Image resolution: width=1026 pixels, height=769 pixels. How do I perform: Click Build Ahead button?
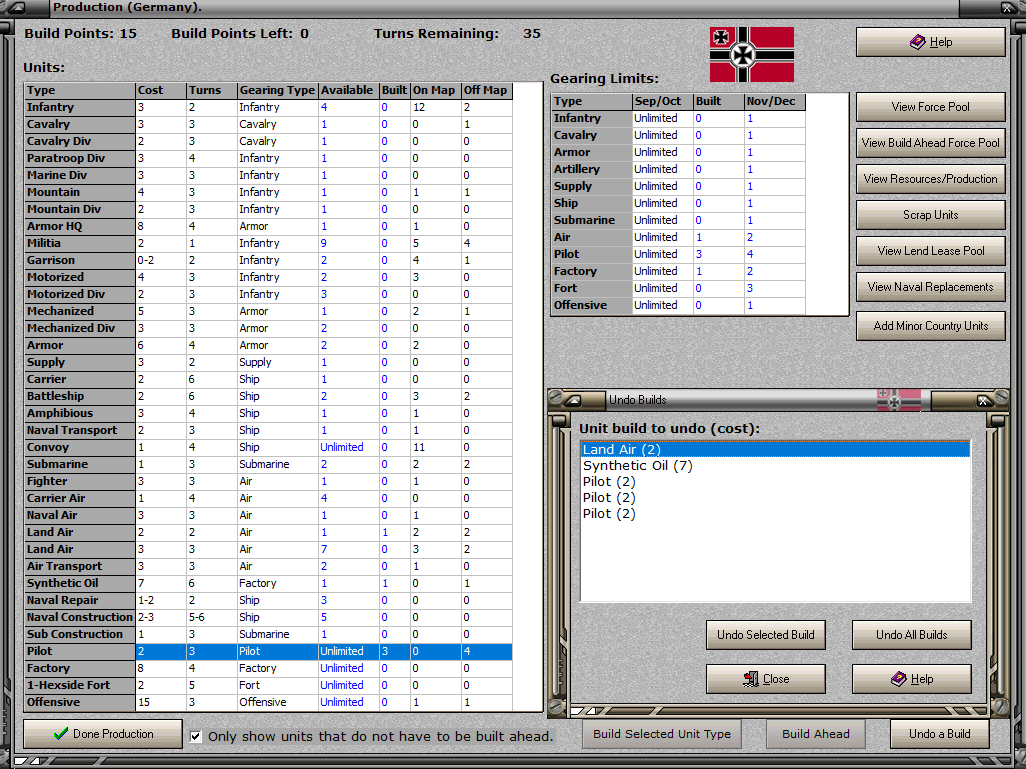point(815,734)
